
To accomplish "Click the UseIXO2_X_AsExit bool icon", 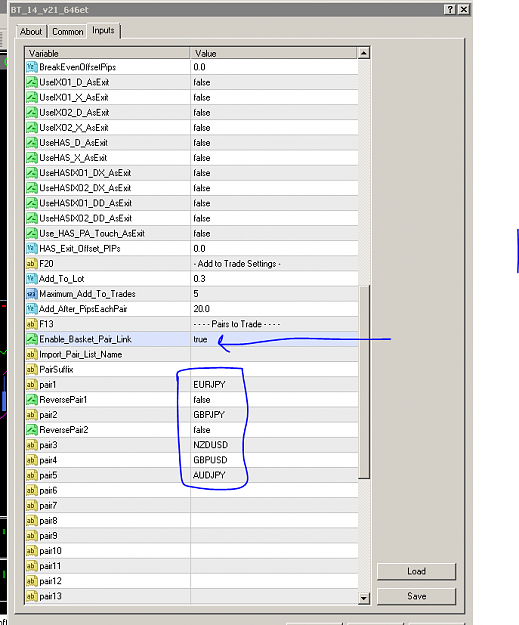I will point(31,128).
